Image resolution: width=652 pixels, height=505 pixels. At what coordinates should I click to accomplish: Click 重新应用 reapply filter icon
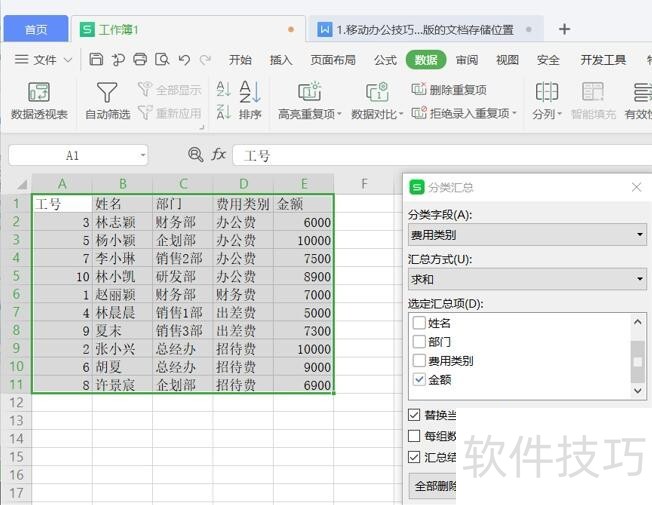pyautogui.click(x=170, y=113)
